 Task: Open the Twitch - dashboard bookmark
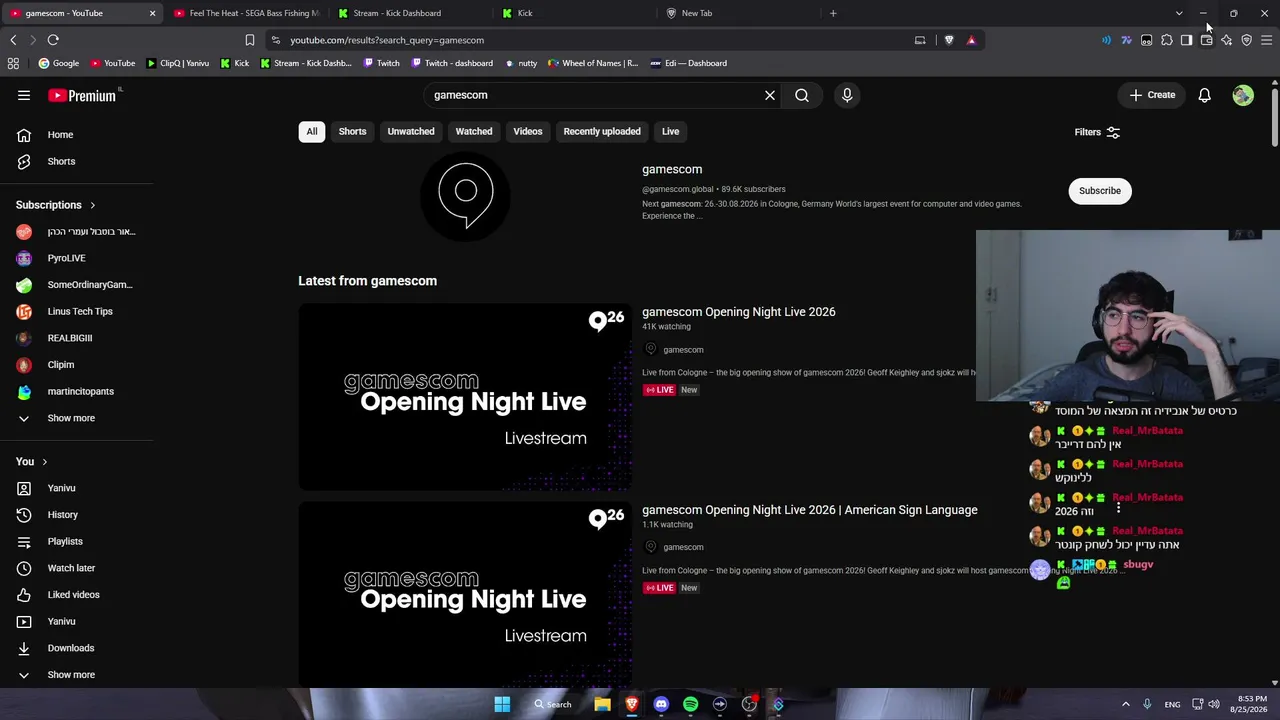click(x=452, y=63)
